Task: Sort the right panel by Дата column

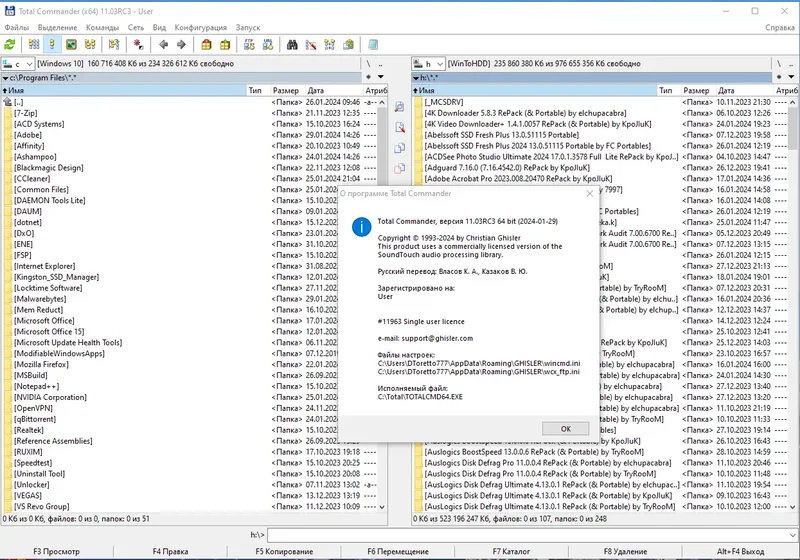Action: 745,90
